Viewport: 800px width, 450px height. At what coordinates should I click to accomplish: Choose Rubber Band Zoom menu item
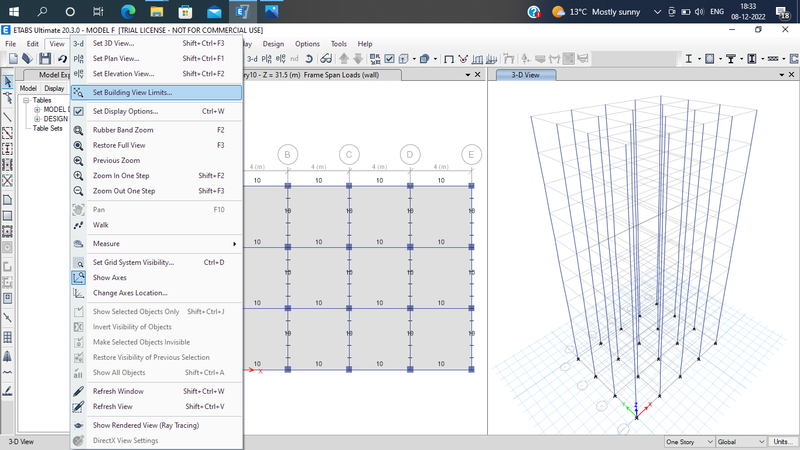pos(157,130)
